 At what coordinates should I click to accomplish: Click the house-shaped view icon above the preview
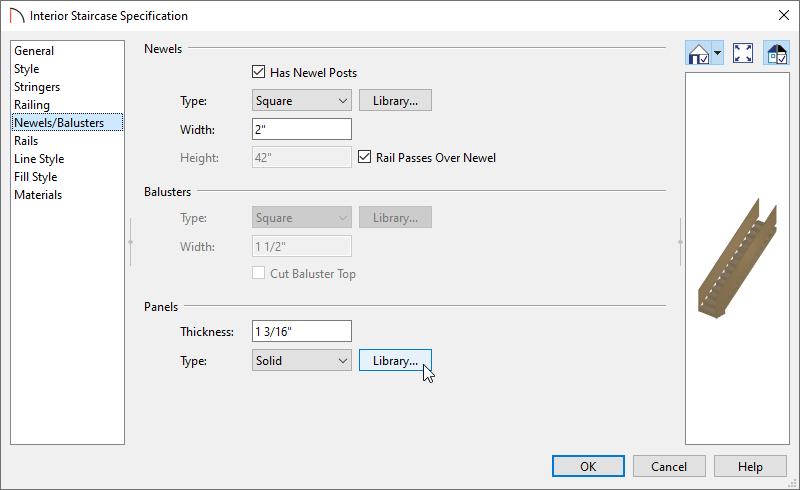698,53
